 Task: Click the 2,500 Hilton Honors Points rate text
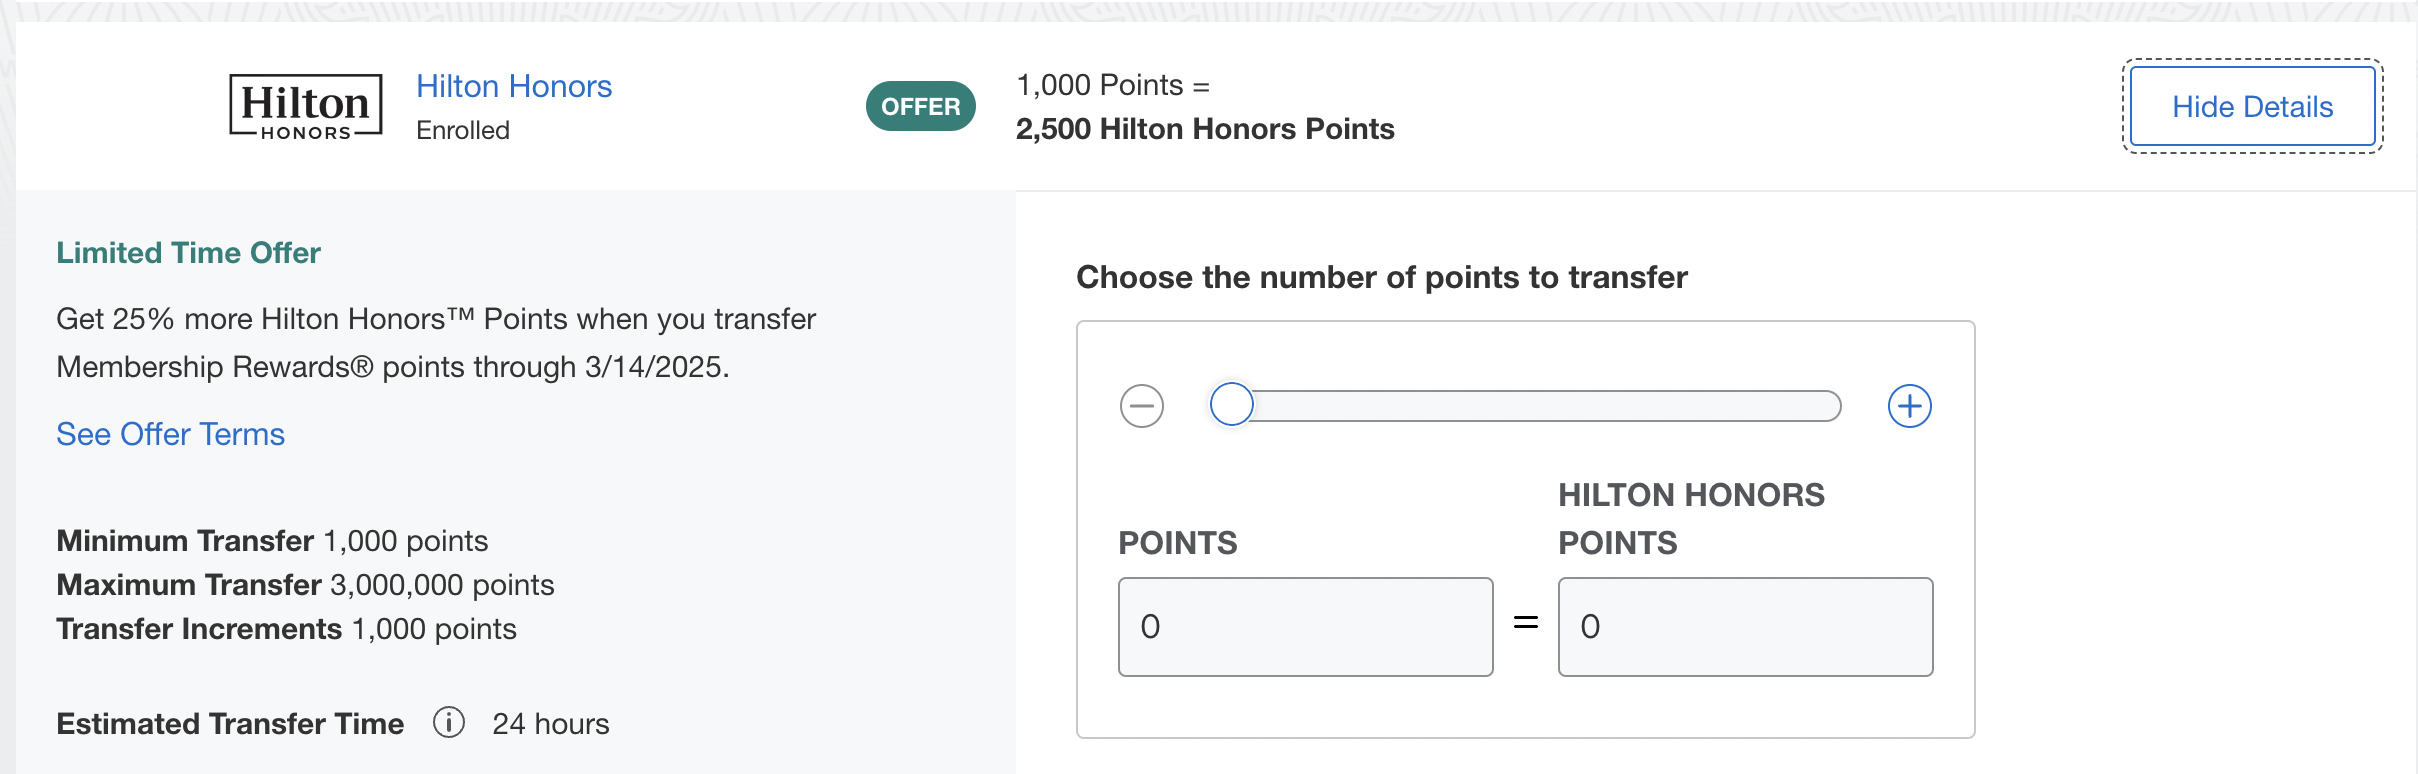click(x=1204, y=129)
